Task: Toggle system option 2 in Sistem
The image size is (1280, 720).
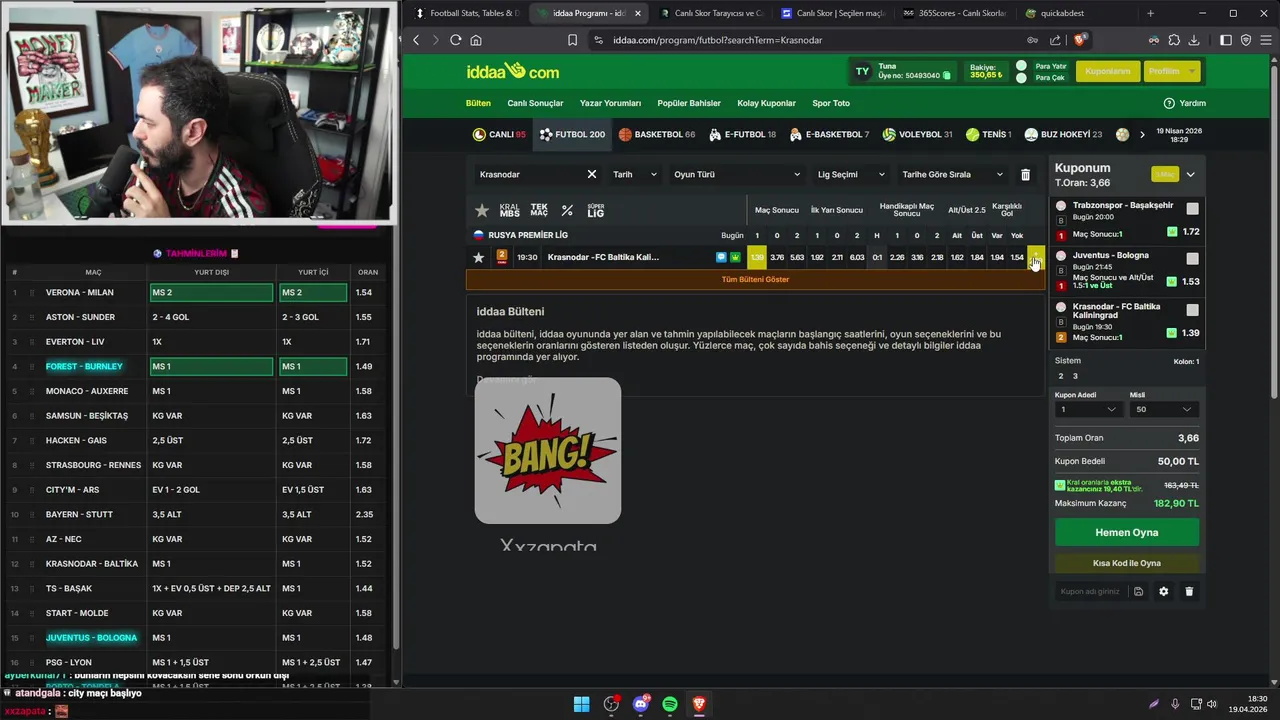Action: 1061,376
